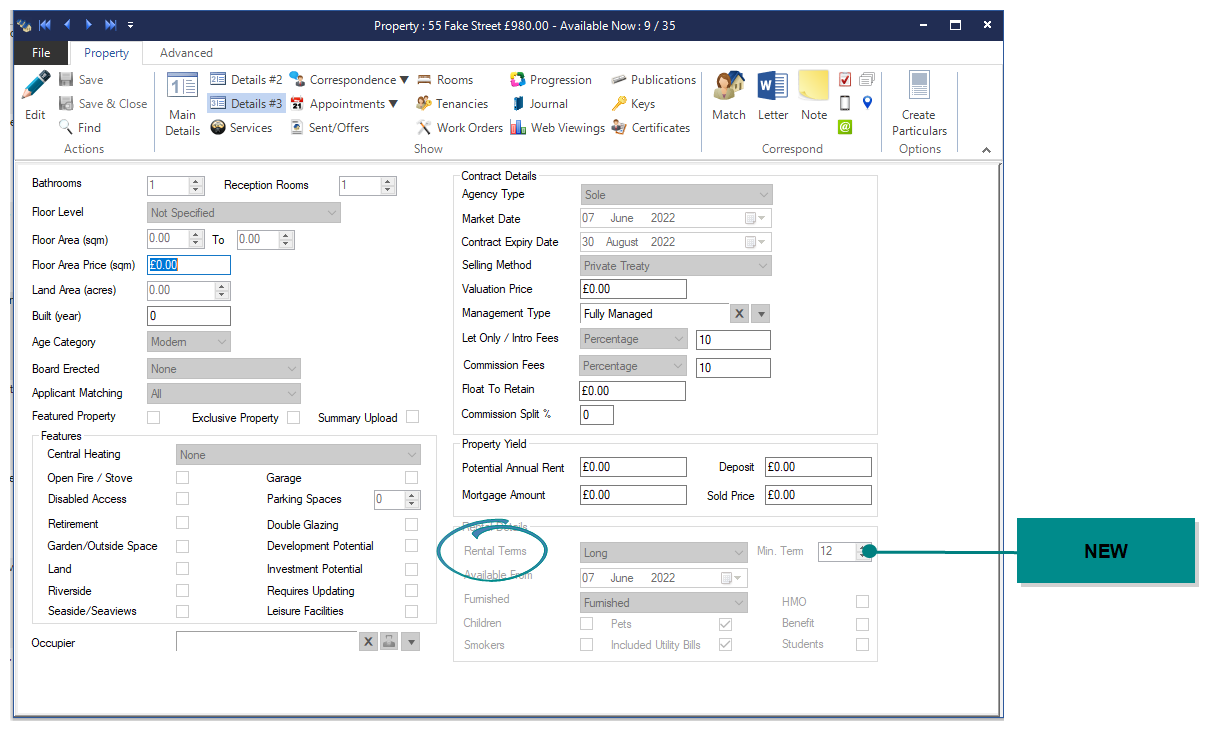Open the Match house icon
1209x731 pixels.
(728, 90)
